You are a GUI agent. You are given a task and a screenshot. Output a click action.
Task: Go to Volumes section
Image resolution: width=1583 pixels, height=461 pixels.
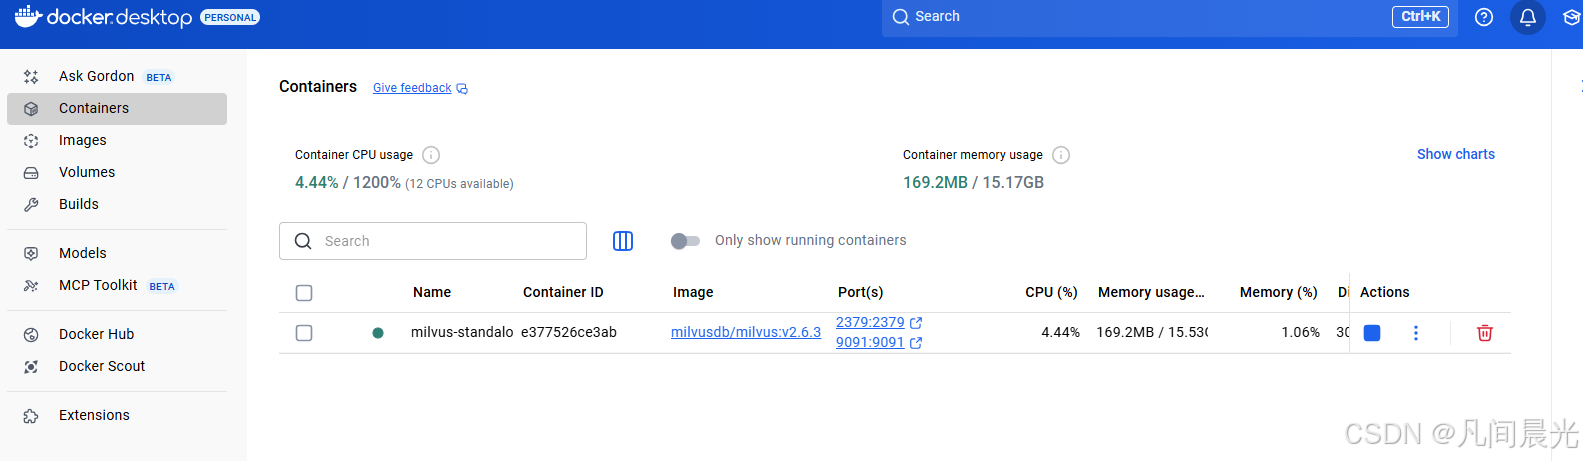tap(117, 172)
